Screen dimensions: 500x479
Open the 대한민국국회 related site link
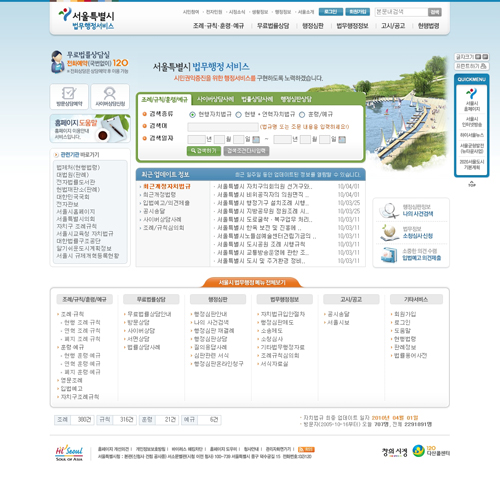(x=73, y=197)
